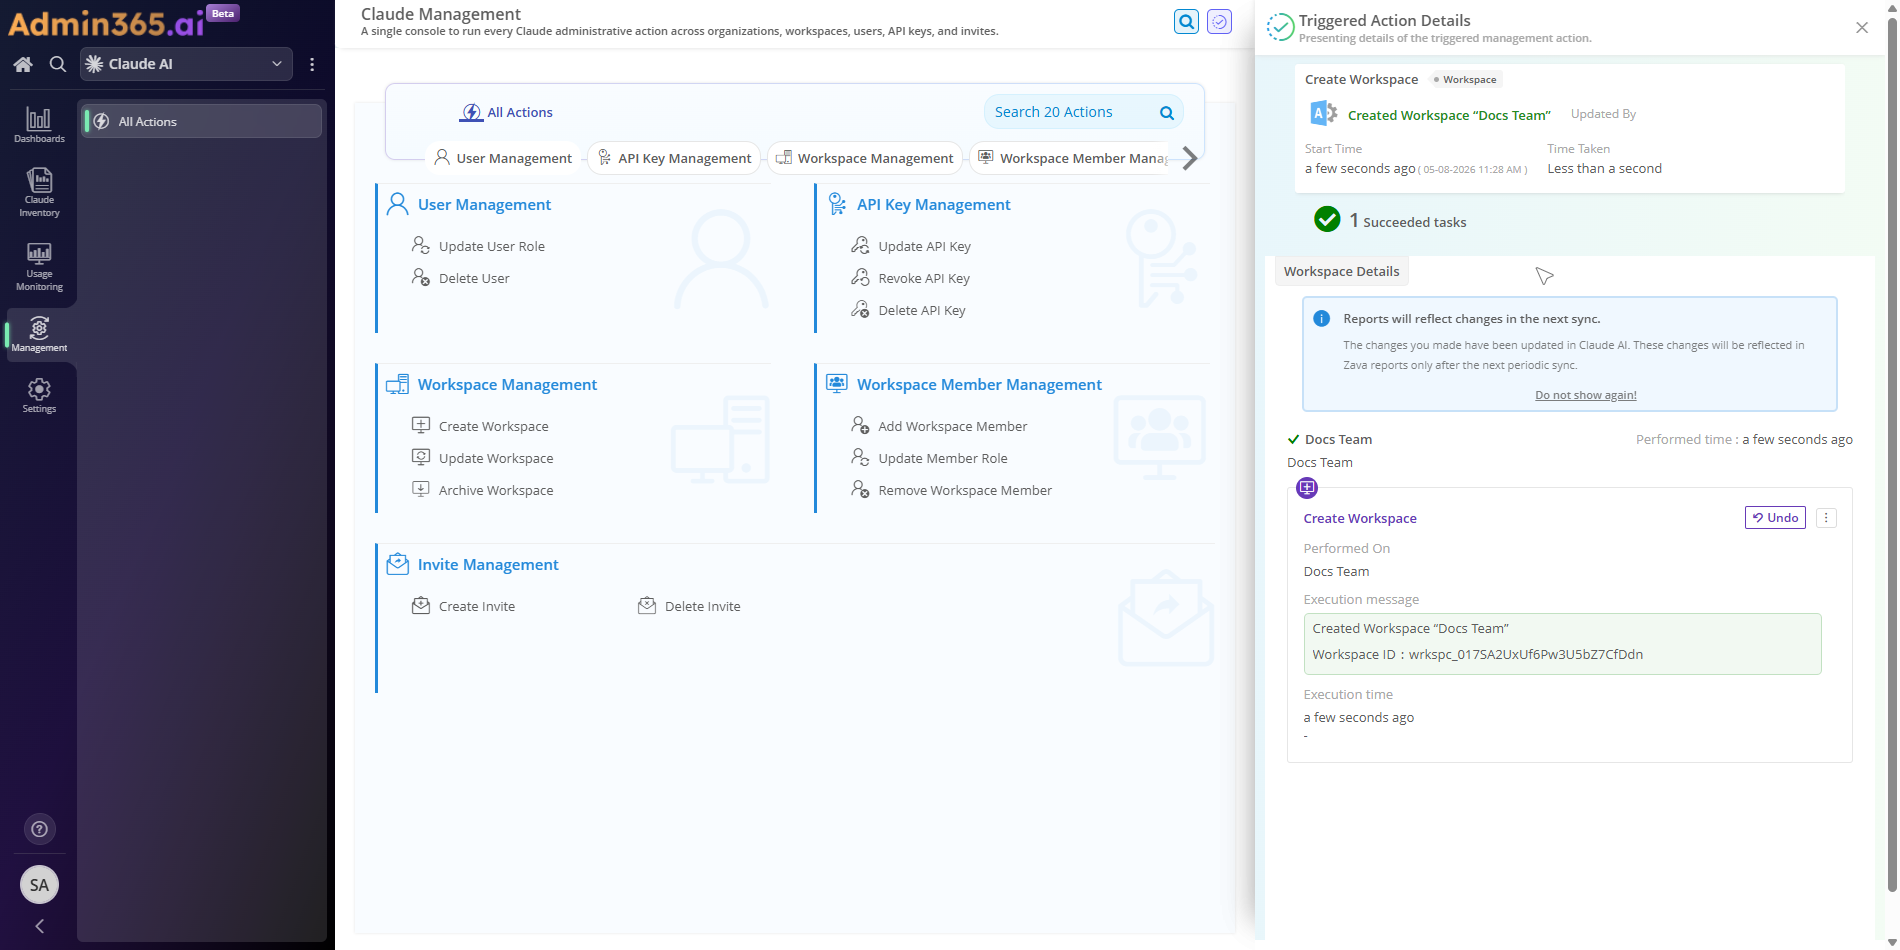Open the triggered actions history icon in the header
The width and height of the screenshot is (1900, 950).
[x=1219, y=21]
